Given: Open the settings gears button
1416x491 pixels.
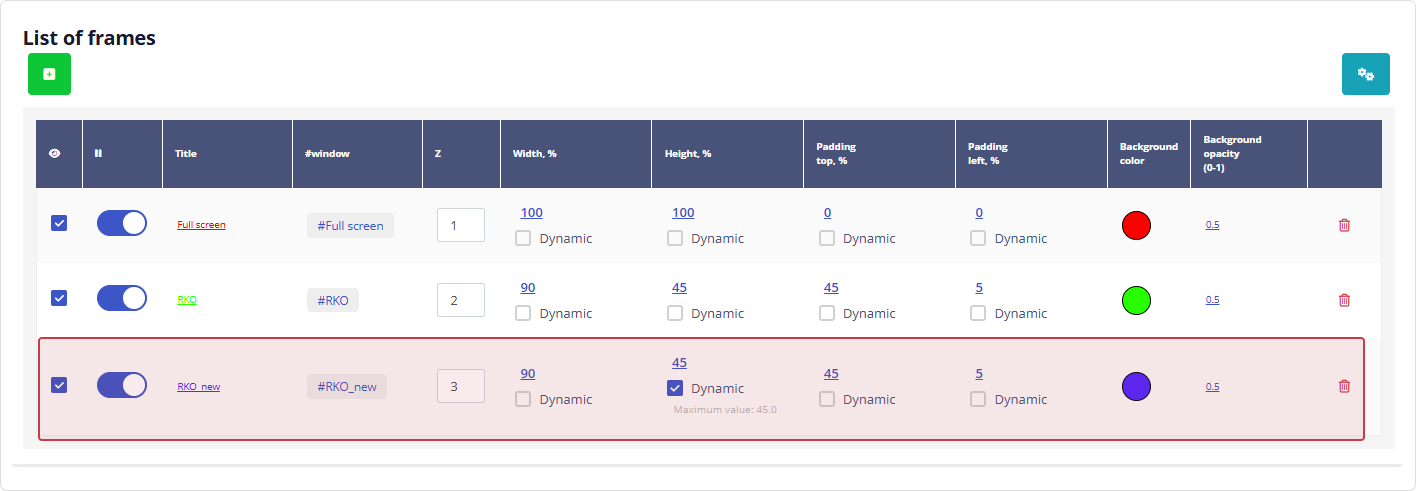Looking at the screenshot, I should point(1365,74).
